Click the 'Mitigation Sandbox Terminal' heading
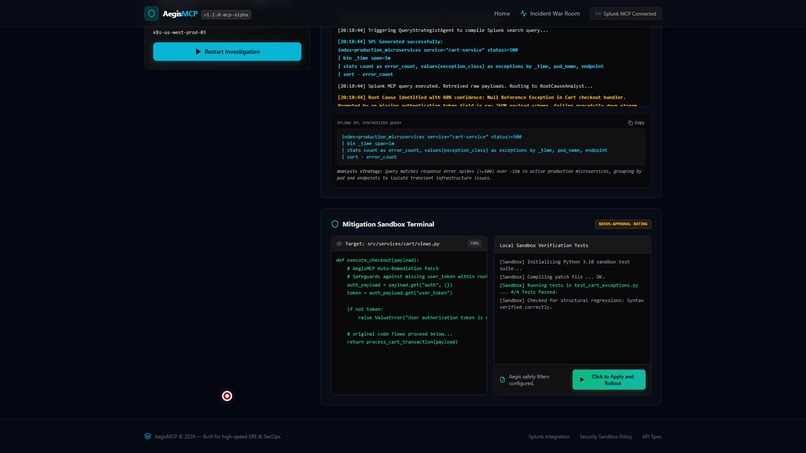Screen dimensions: 806x453 click(x=388, y=224)
